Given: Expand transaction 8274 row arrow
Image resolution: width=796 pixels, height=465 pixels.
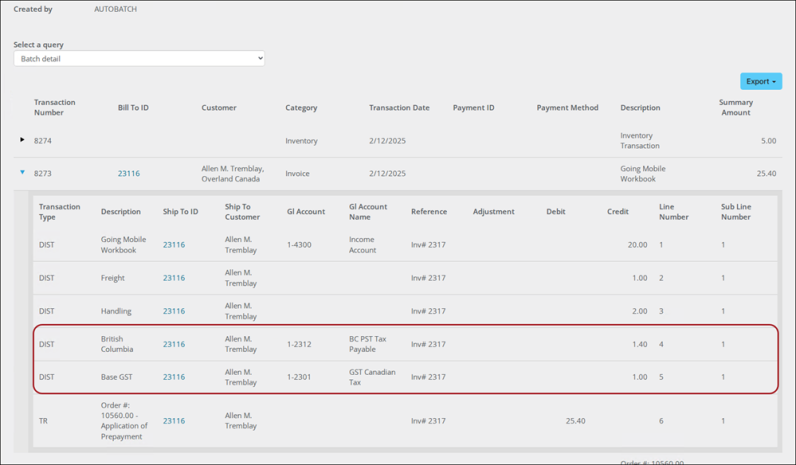Looking at the screenshot, I should point(22,140).
